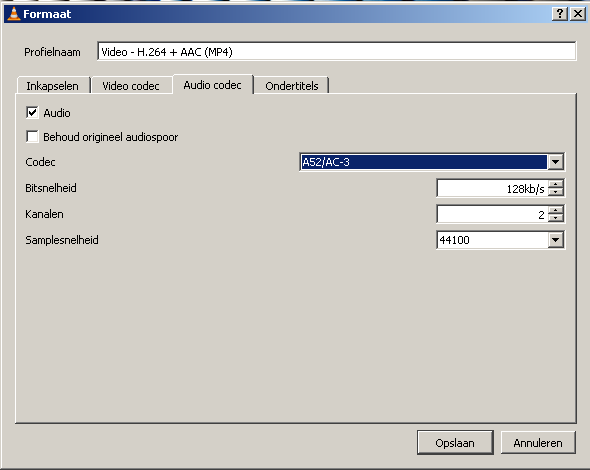Select the A52/AC-3 codec combo box
This screenshot has height=470, width=590.
432,162
